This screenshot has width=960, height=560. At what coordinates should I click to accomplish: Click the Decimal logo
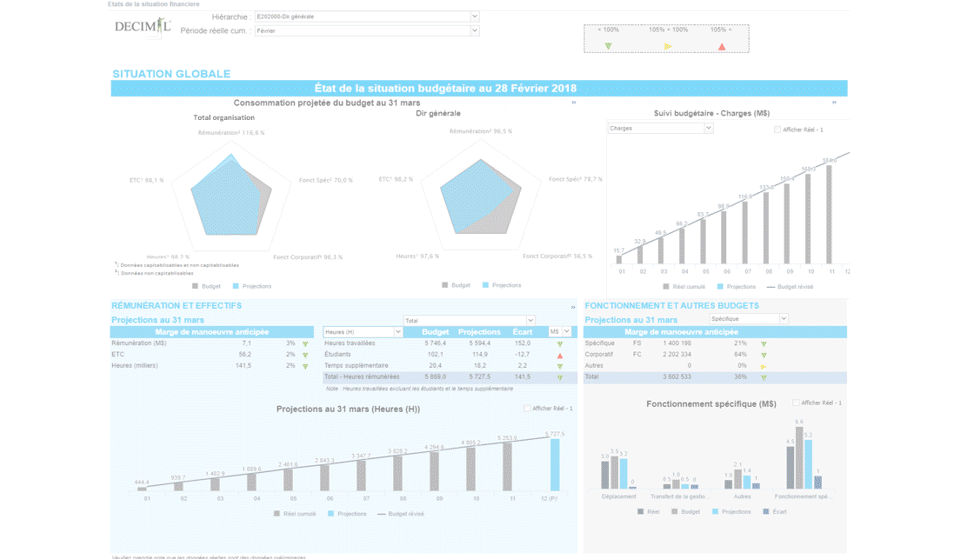(143, 27)
